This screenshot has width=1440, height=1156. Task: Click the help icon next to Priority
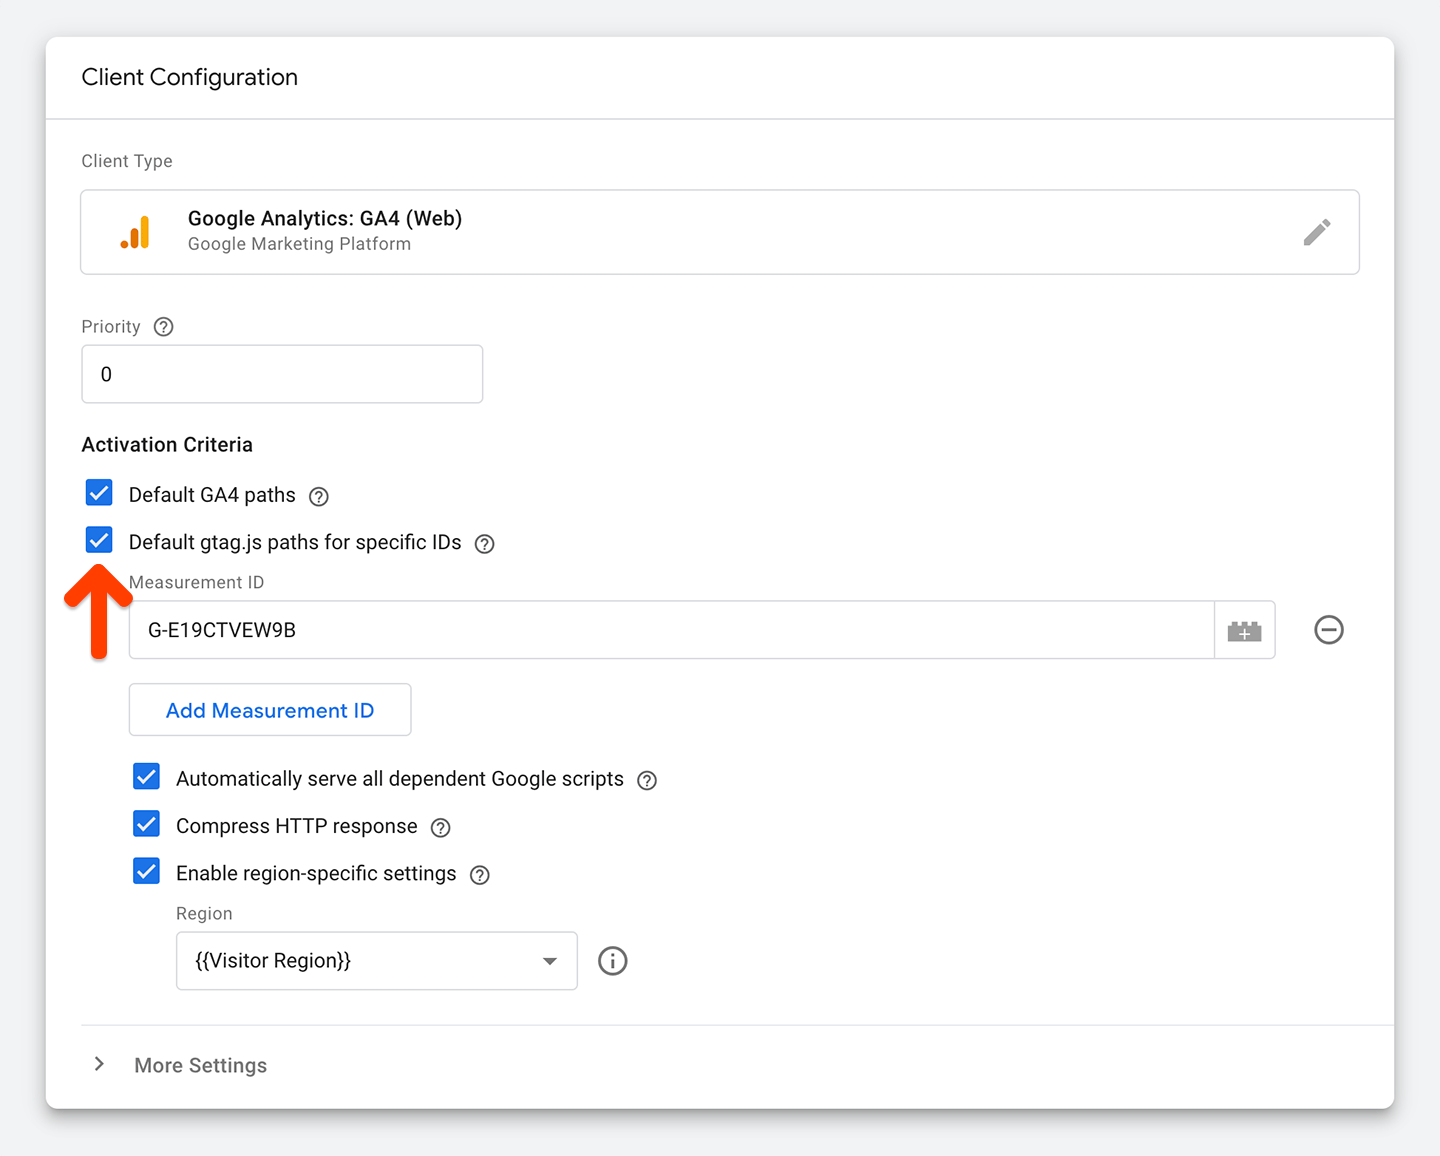click(x=164, y=327)
